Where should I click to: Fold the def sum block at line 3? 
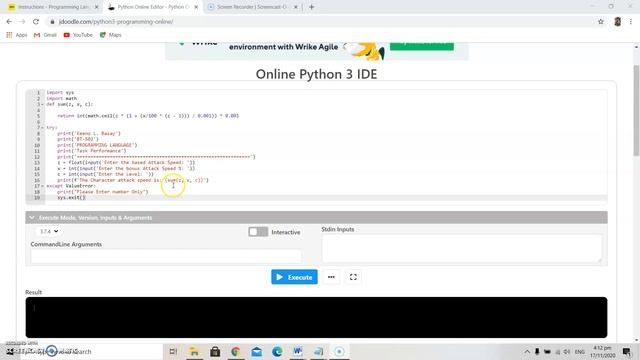click(42, 104)
